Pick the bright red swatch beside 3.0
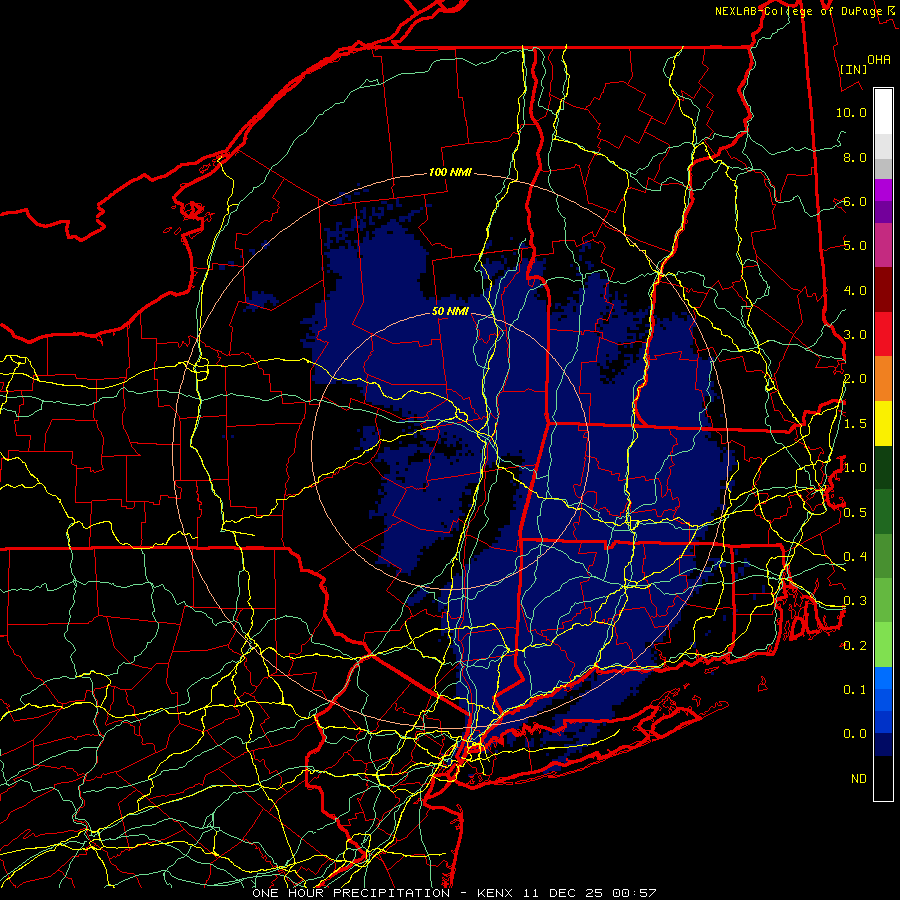Screen dimensions: 900x900 (883, 334)
